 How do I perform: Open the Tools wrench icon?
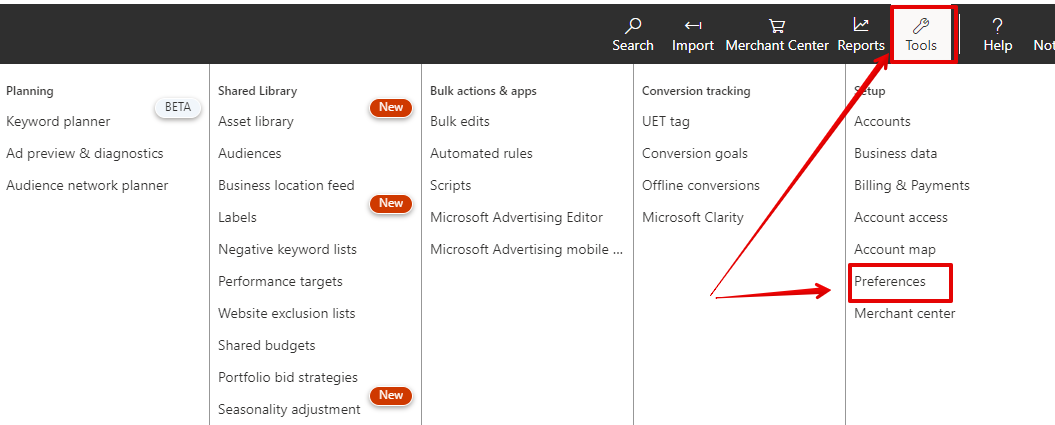pos(921,26)
